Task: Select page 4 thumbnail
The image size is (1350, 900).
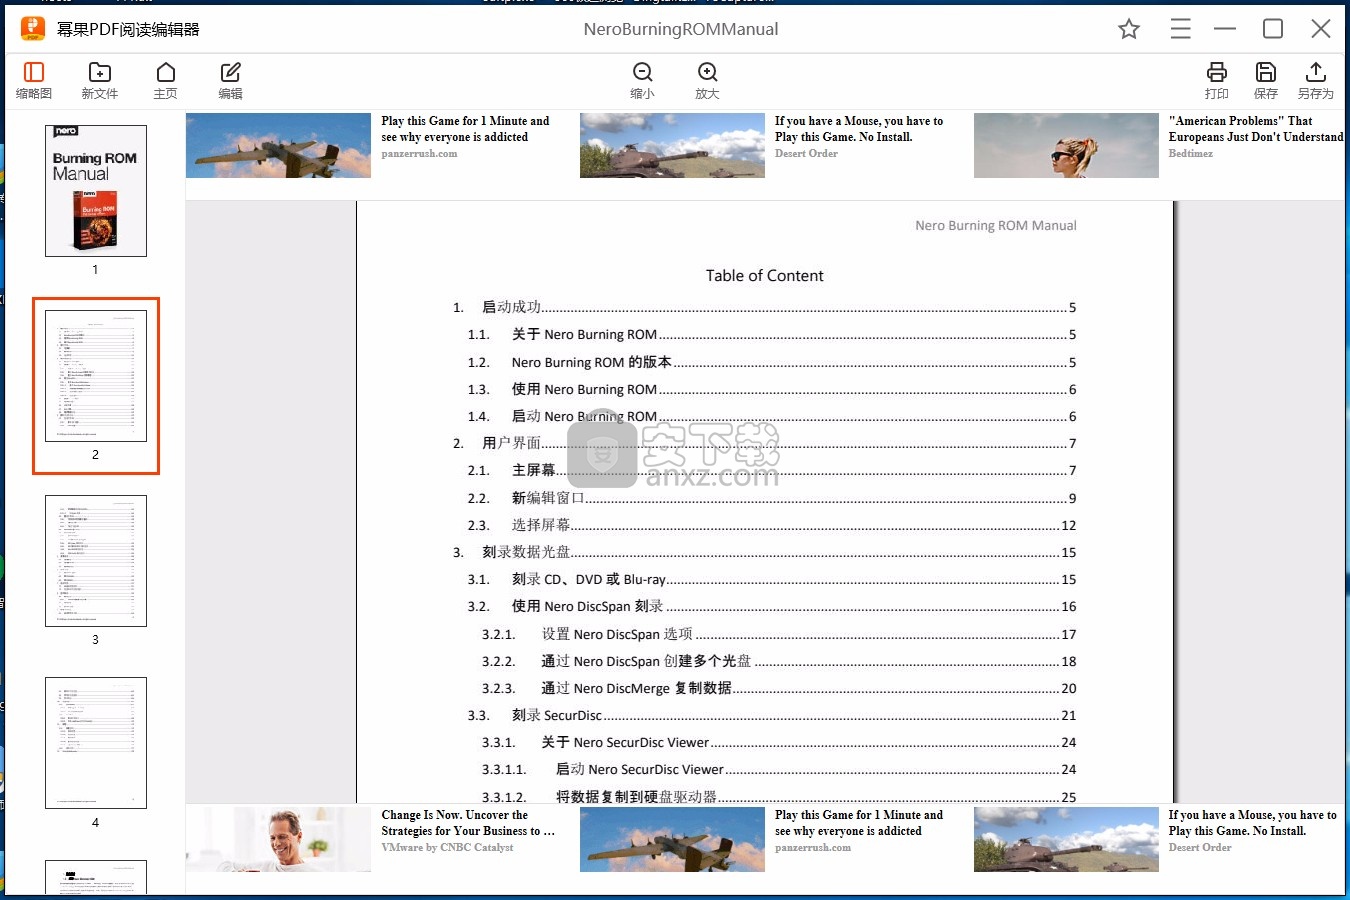Action: [96, 743]
